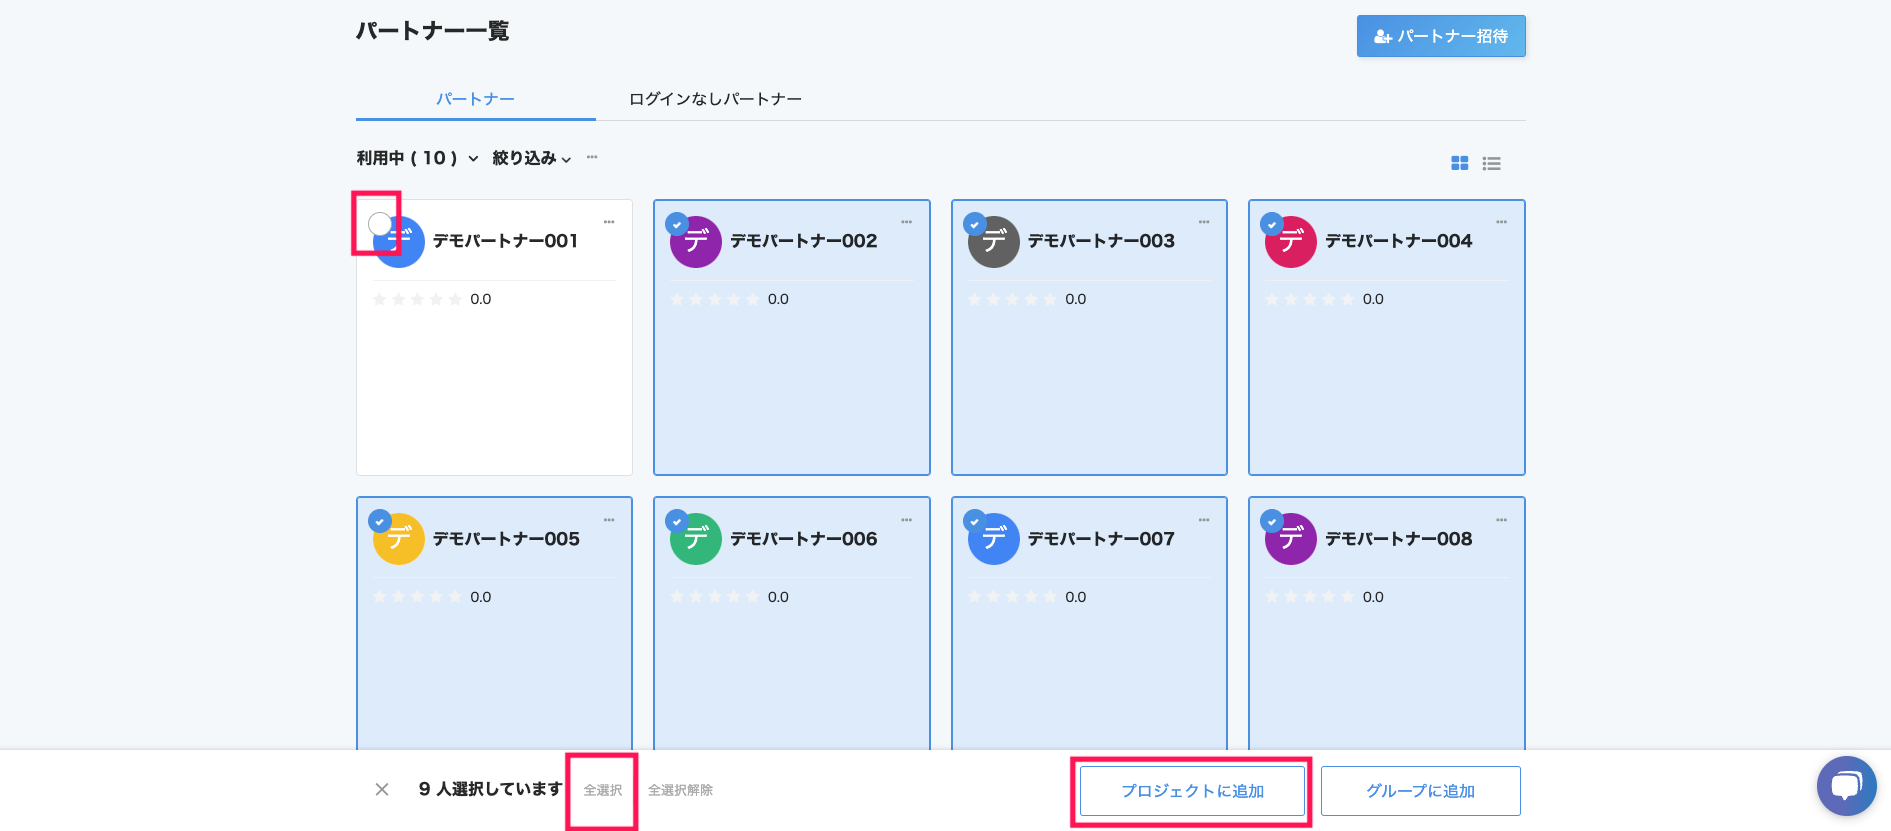Switch to list view

pyautogui.click(x=1491, y=163)
